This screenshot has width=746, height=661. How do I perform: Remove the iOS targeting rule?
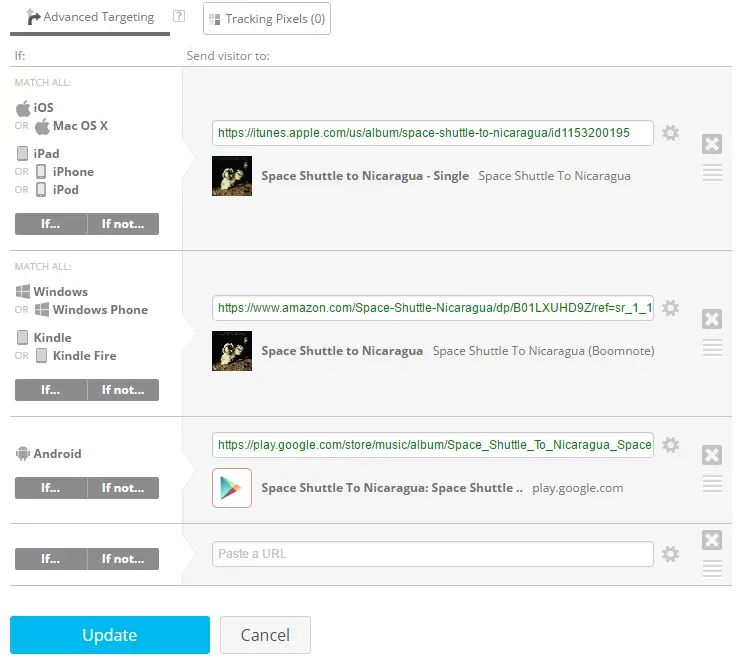[x=712, y=144]
